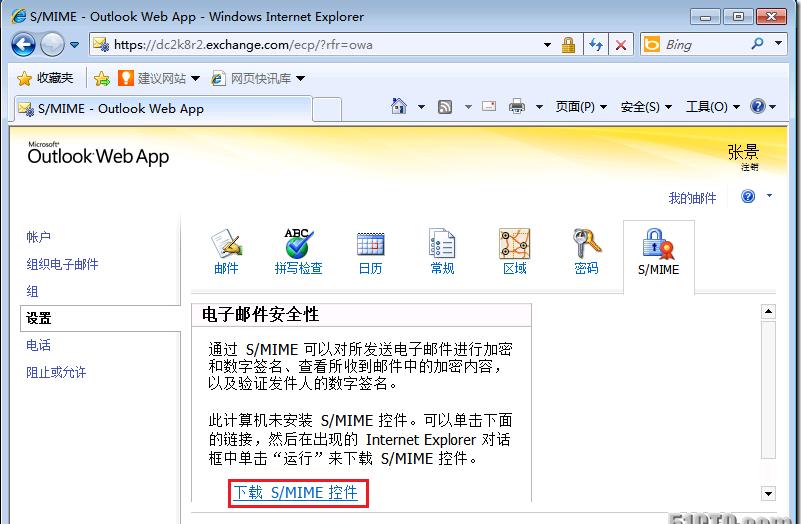This screenshot has height=524, width=801.
Task: Select 组 in left navigation
Action: pyautogui.click(x=32, y=291)
